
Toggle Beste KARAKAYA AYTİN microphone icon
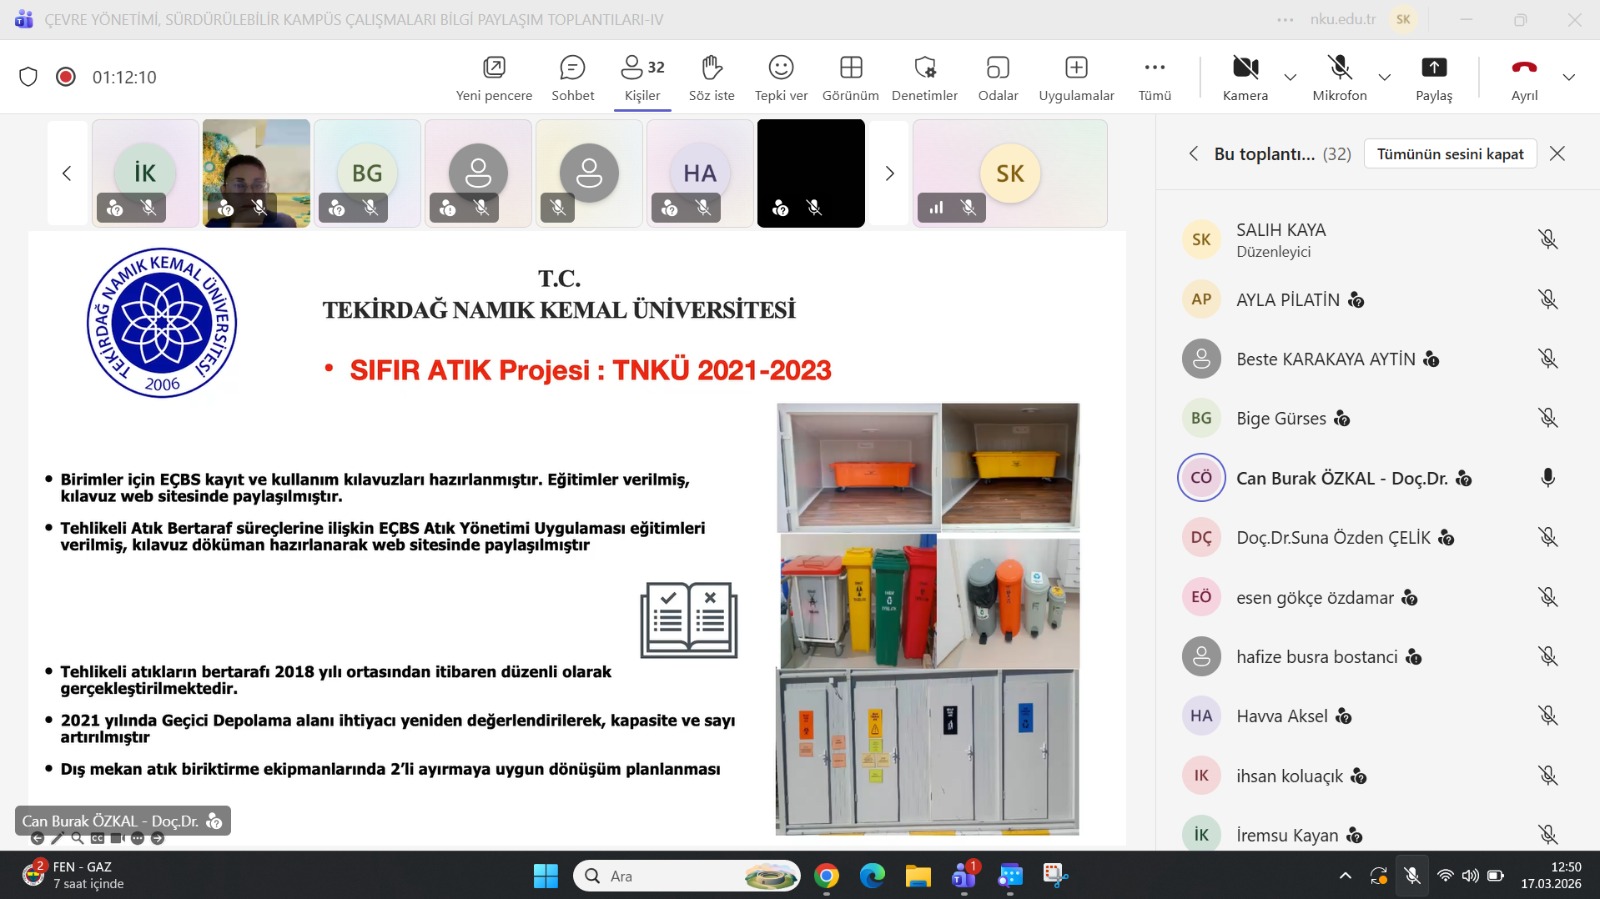pos(1548,358)
